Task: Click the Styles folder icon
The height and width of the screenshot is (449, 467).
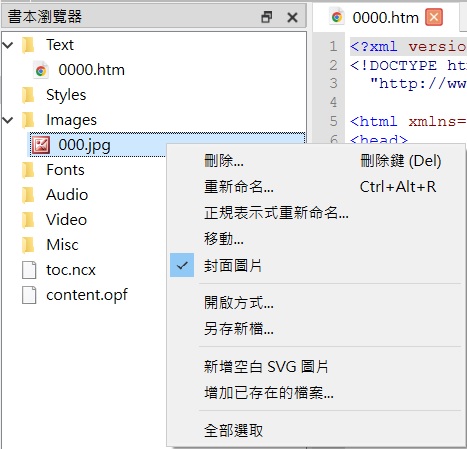Action: point(29,95)
